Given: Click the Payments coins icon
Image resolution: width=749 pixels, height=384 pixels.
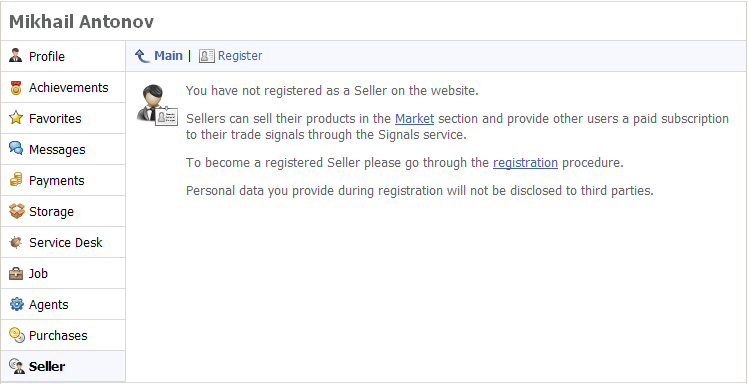Looking at the screenshot, I should click(16, 180).
